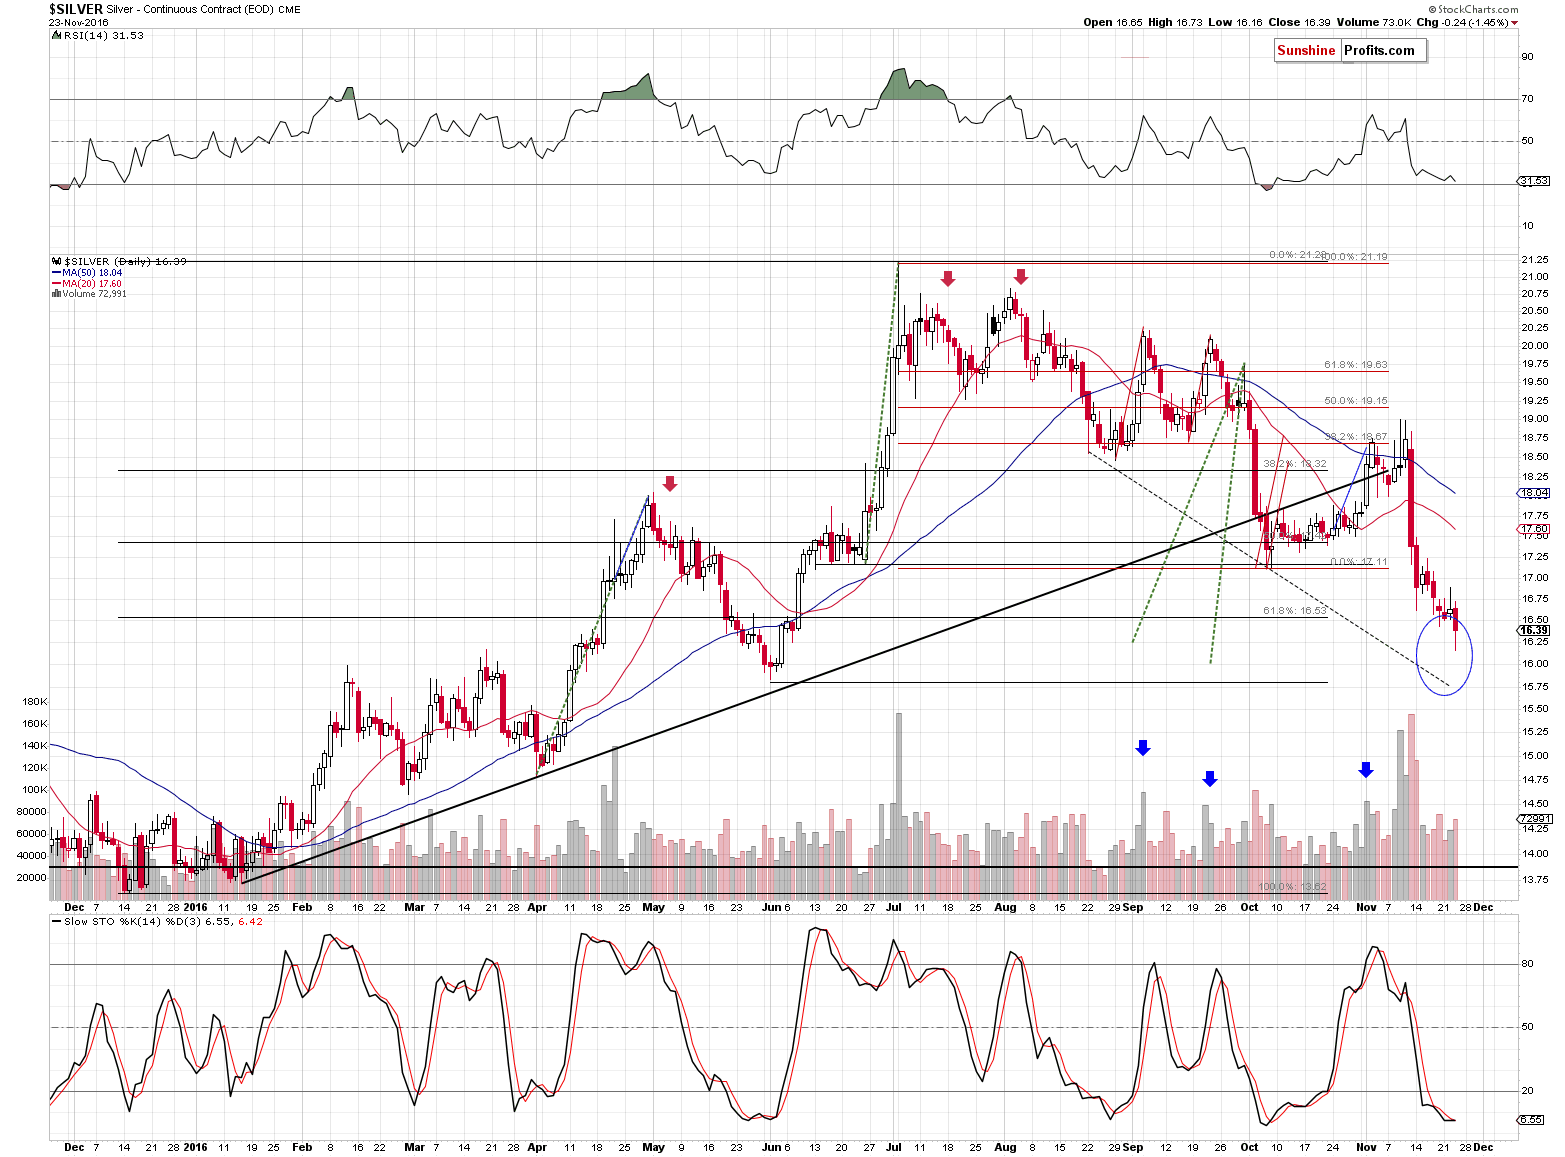
Task: Click the Profits.com logo text
Action: tap(1379, 50)
